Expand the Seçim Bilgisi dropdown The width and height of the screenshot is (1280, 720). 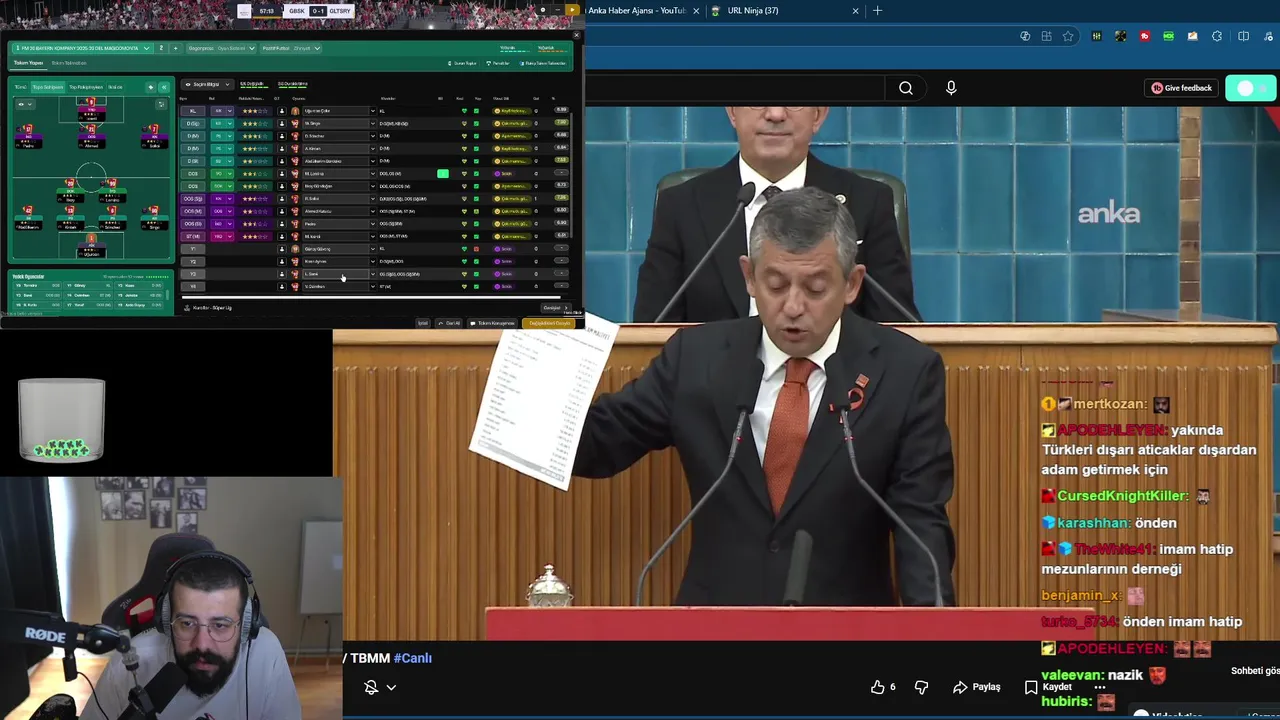207,84
